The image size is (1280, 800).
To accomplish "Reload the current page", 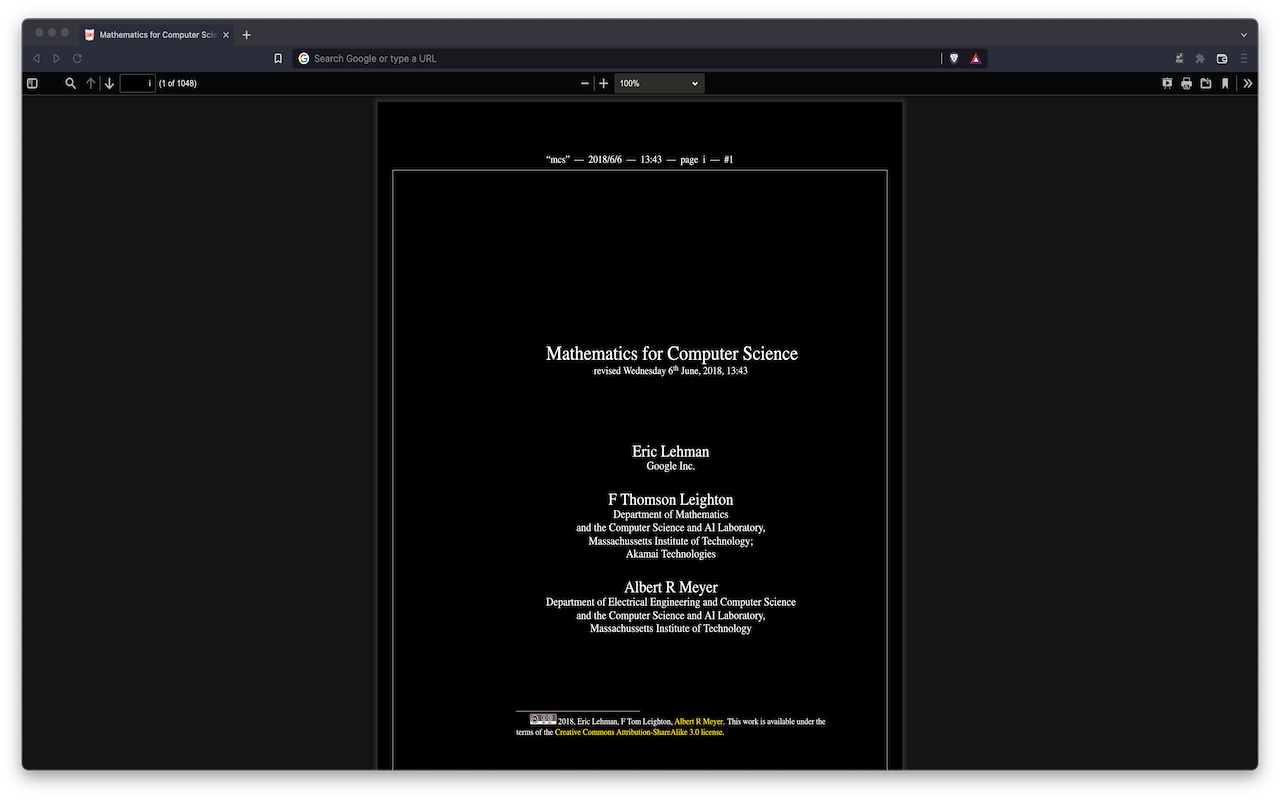I will [x=77, y=58].
